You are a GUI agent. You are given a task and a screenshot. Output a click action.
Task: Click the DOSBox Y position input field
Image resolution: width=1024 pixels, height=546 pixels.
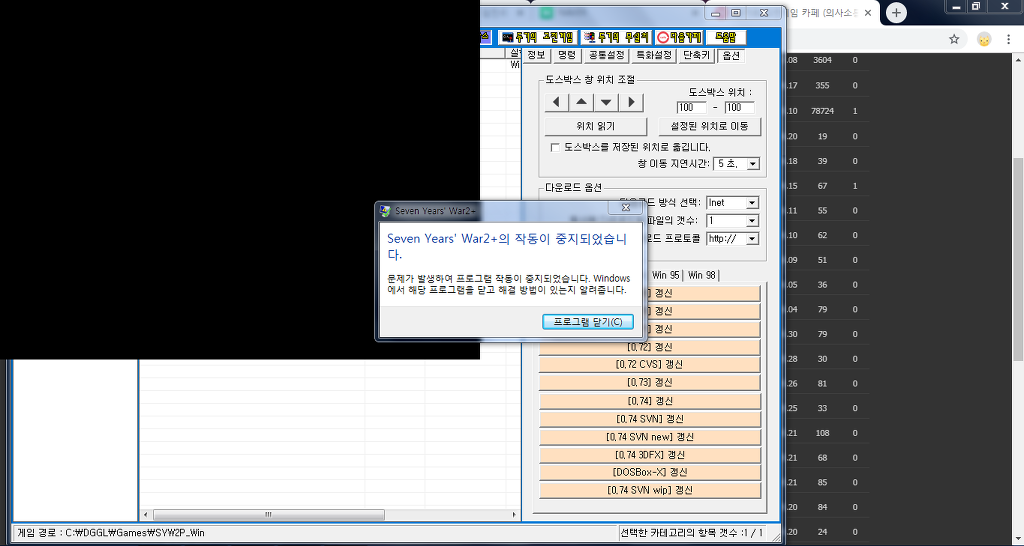coord(739,107)
